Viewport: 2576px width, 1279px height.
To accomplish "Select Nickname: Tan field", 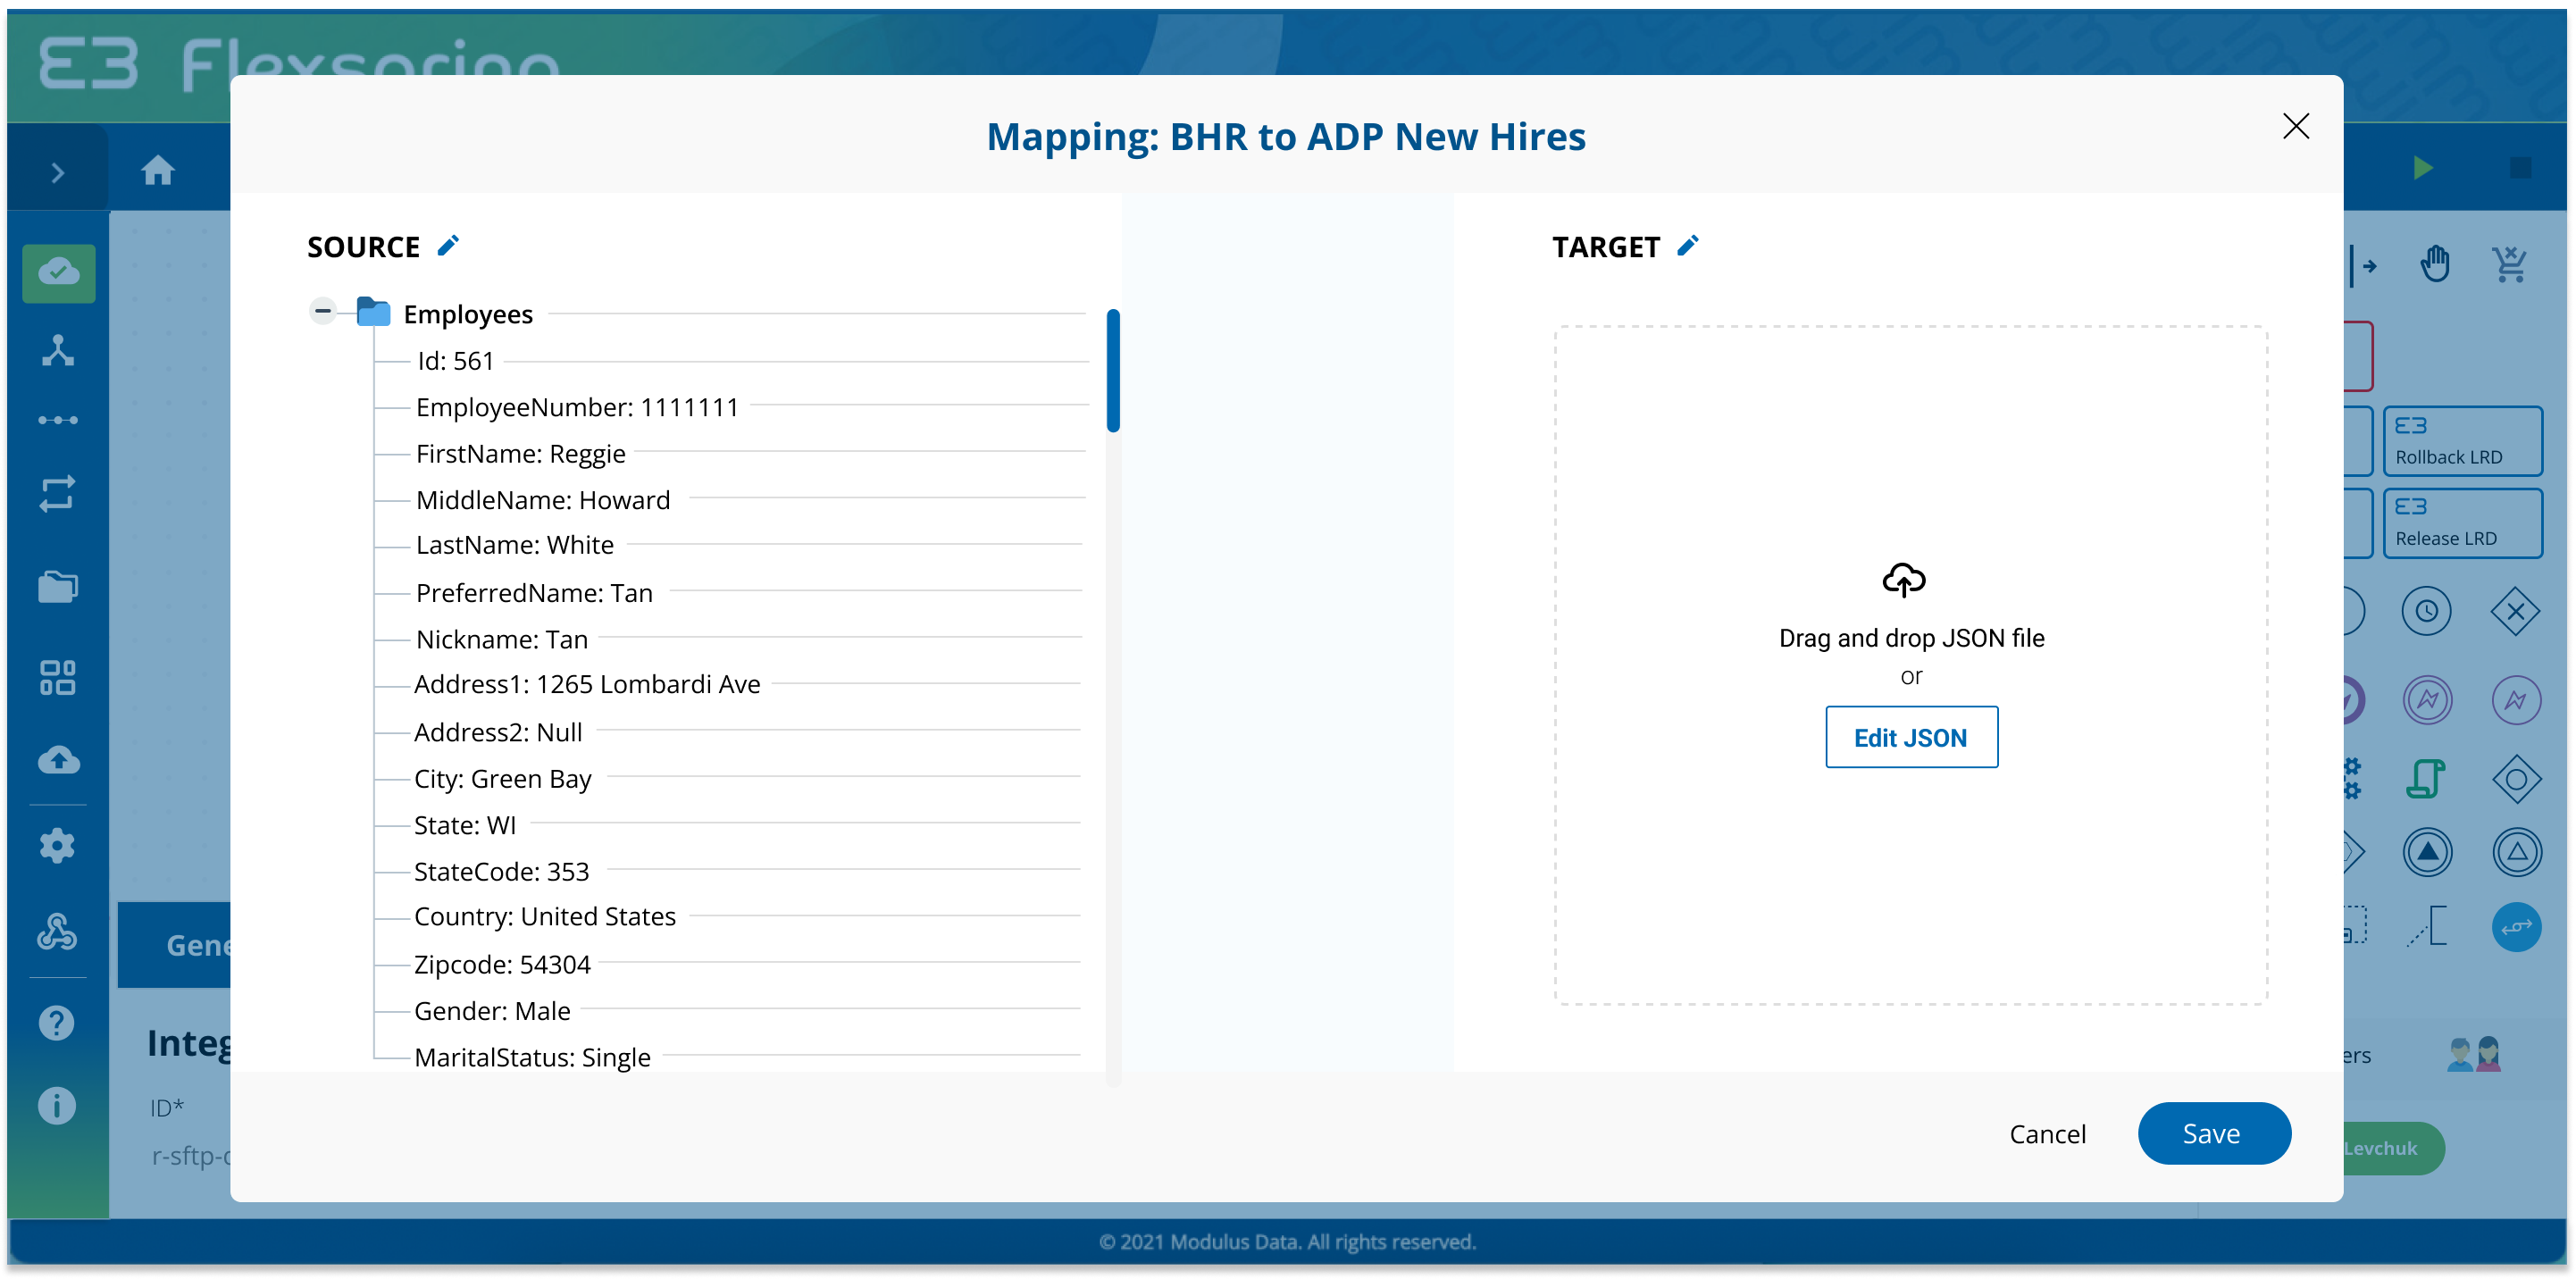I will pos(501,639).
